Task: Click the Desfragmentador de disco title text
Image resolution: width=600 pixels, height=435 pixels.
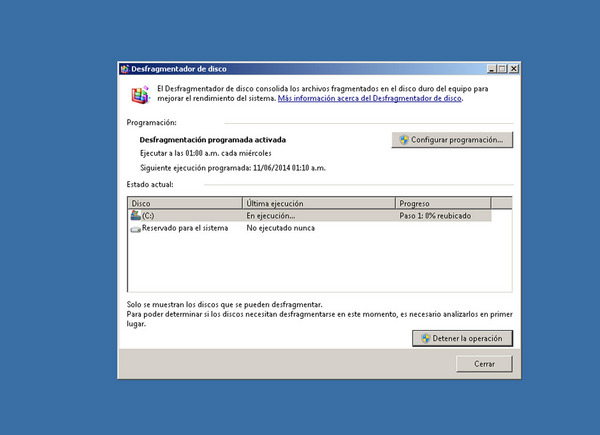Action: (179, 69)
